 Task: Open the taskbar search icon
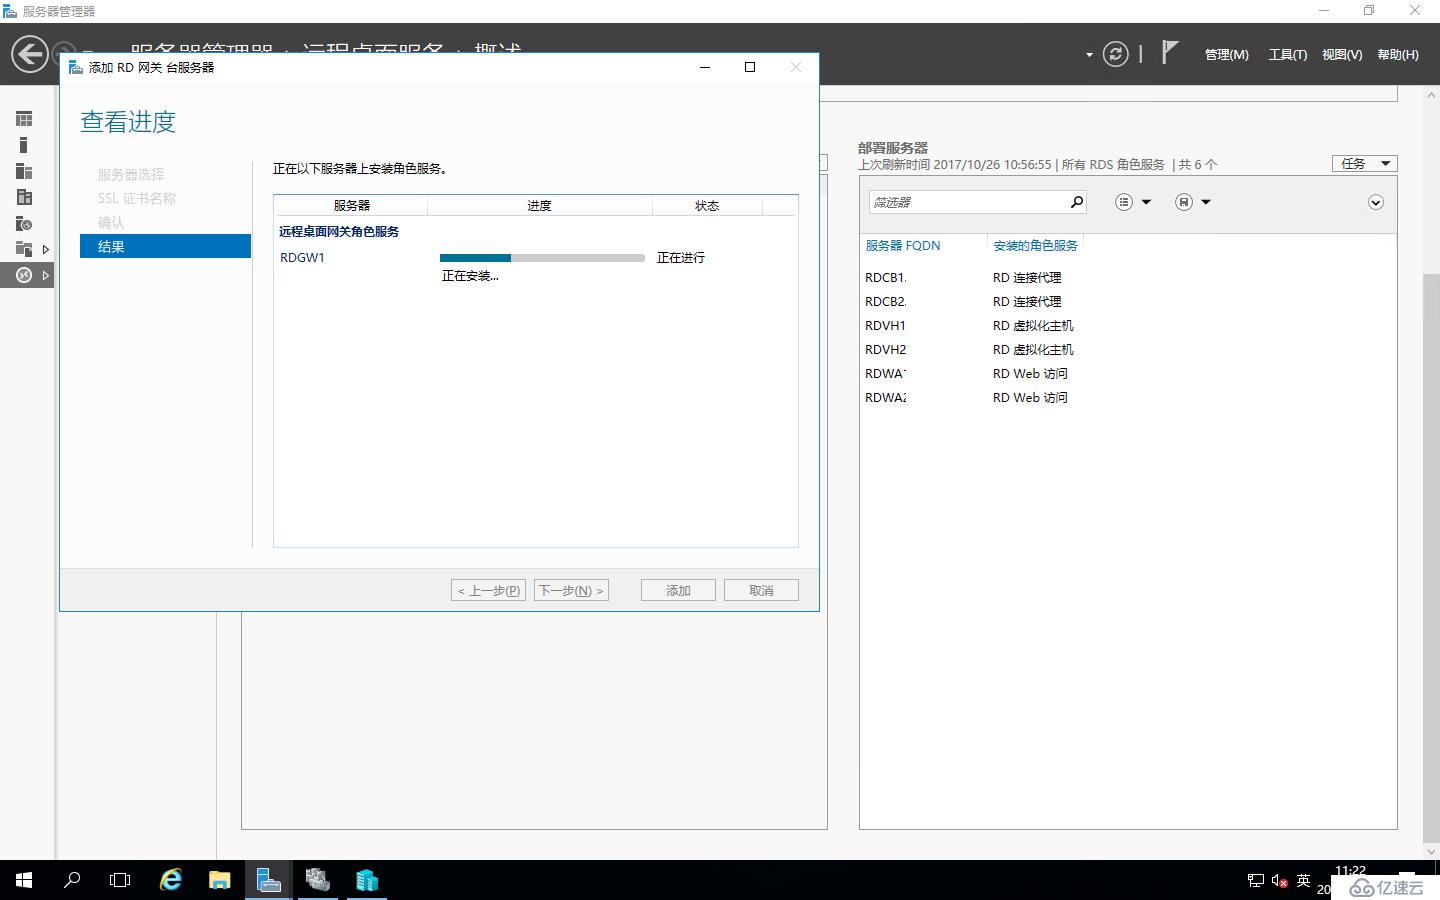[x=72, y=880]
